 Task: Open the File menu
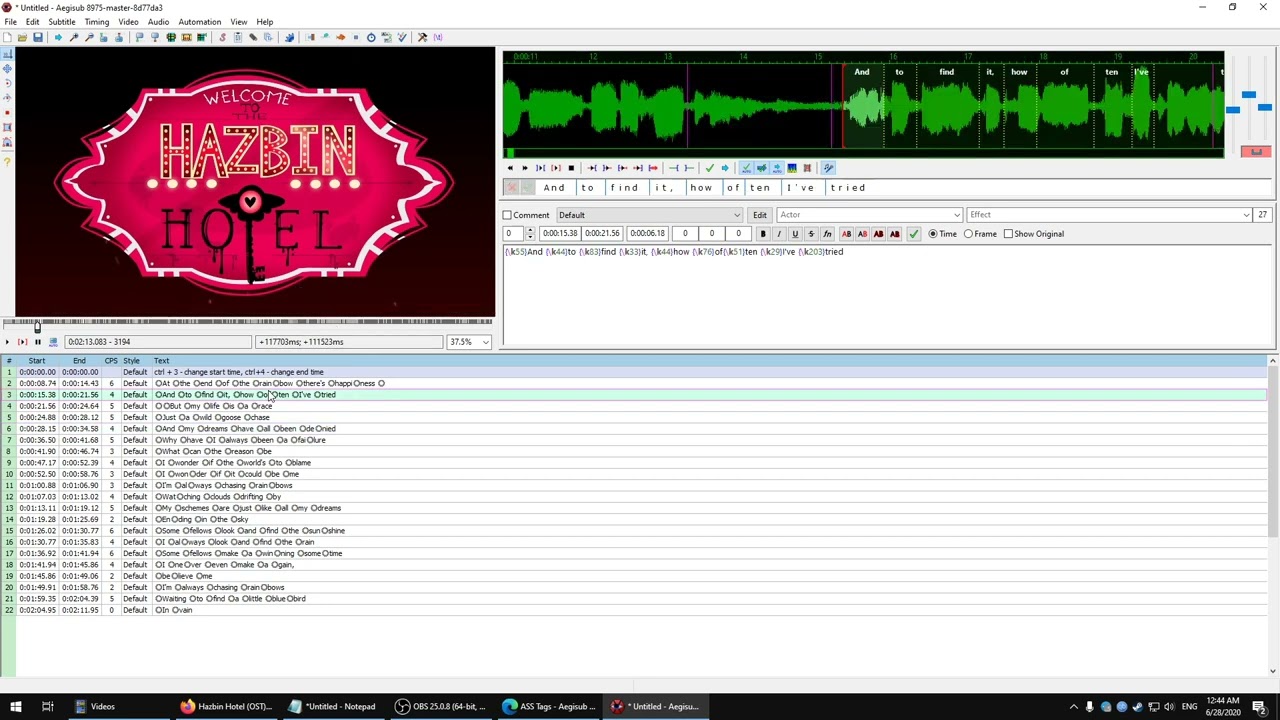click(10, 22)
